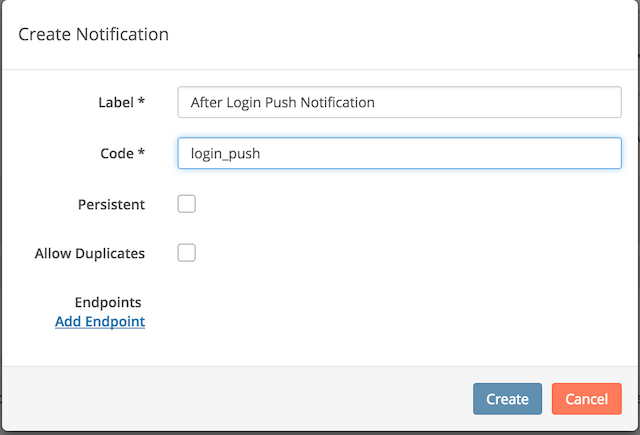Enable the Persistent checkbox

186,204
